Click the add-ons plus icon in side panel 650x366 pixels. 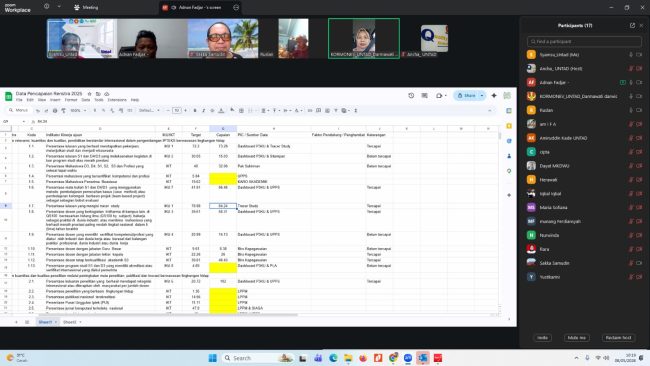509,195
